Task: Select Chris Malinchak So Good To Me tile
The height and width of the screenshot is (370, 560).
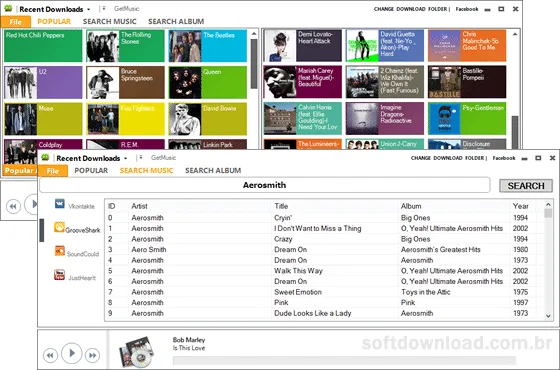Action: (467, 46)
